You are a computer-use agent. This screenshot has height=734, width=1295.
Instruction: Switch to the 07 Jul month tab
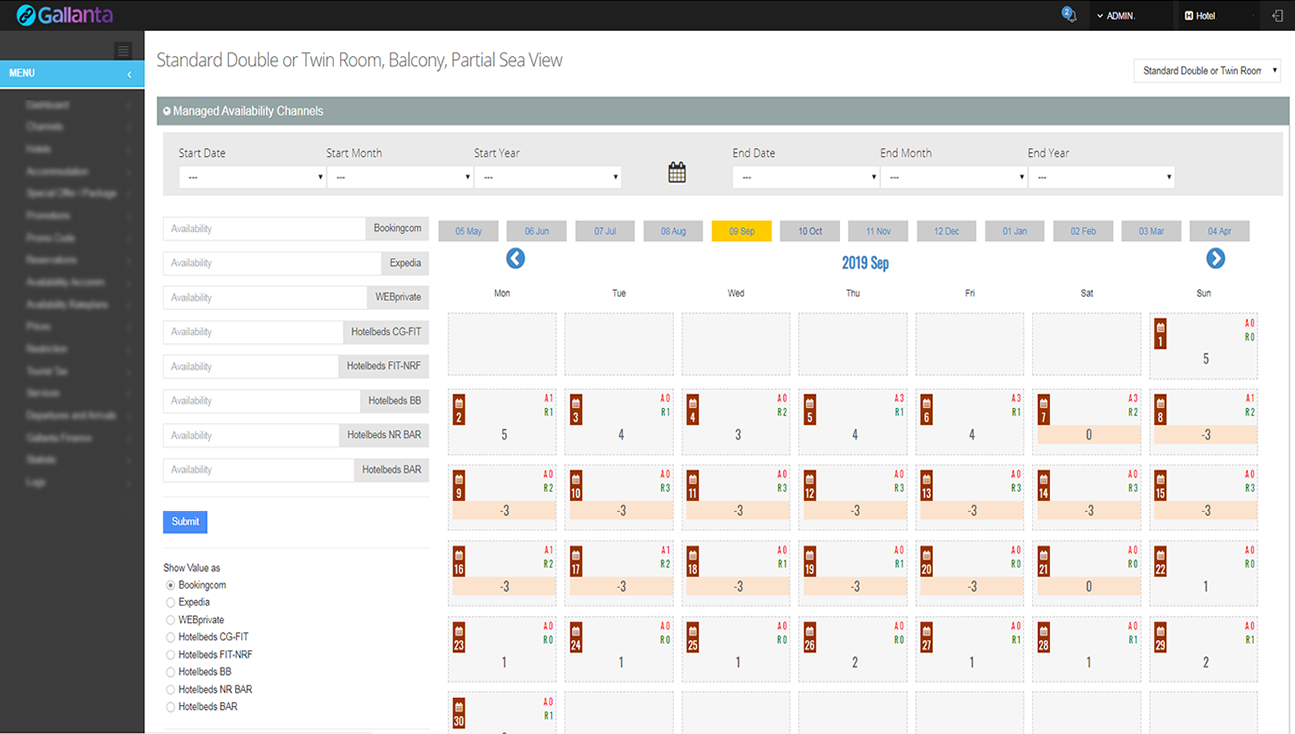[605, 231]
